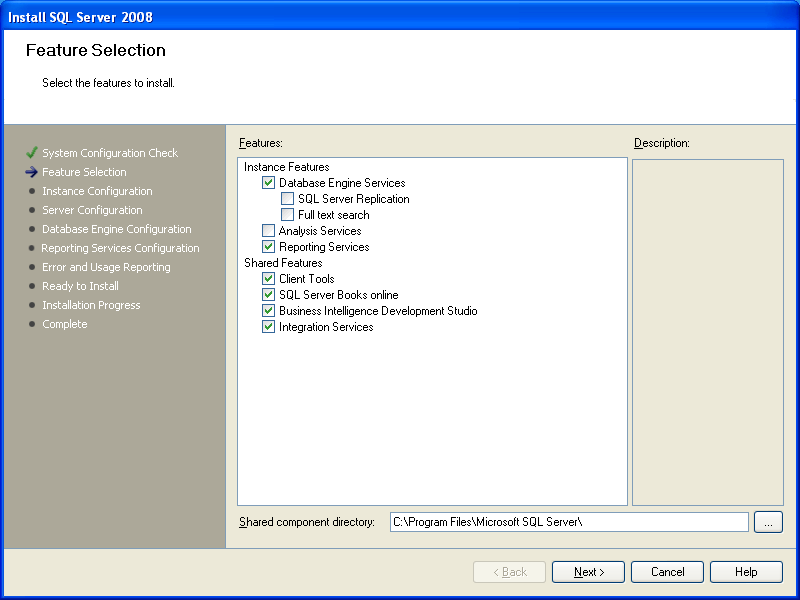Click "Select the features to install." text
The height and width of the screenshot is (600, 800).
[108, 83]
